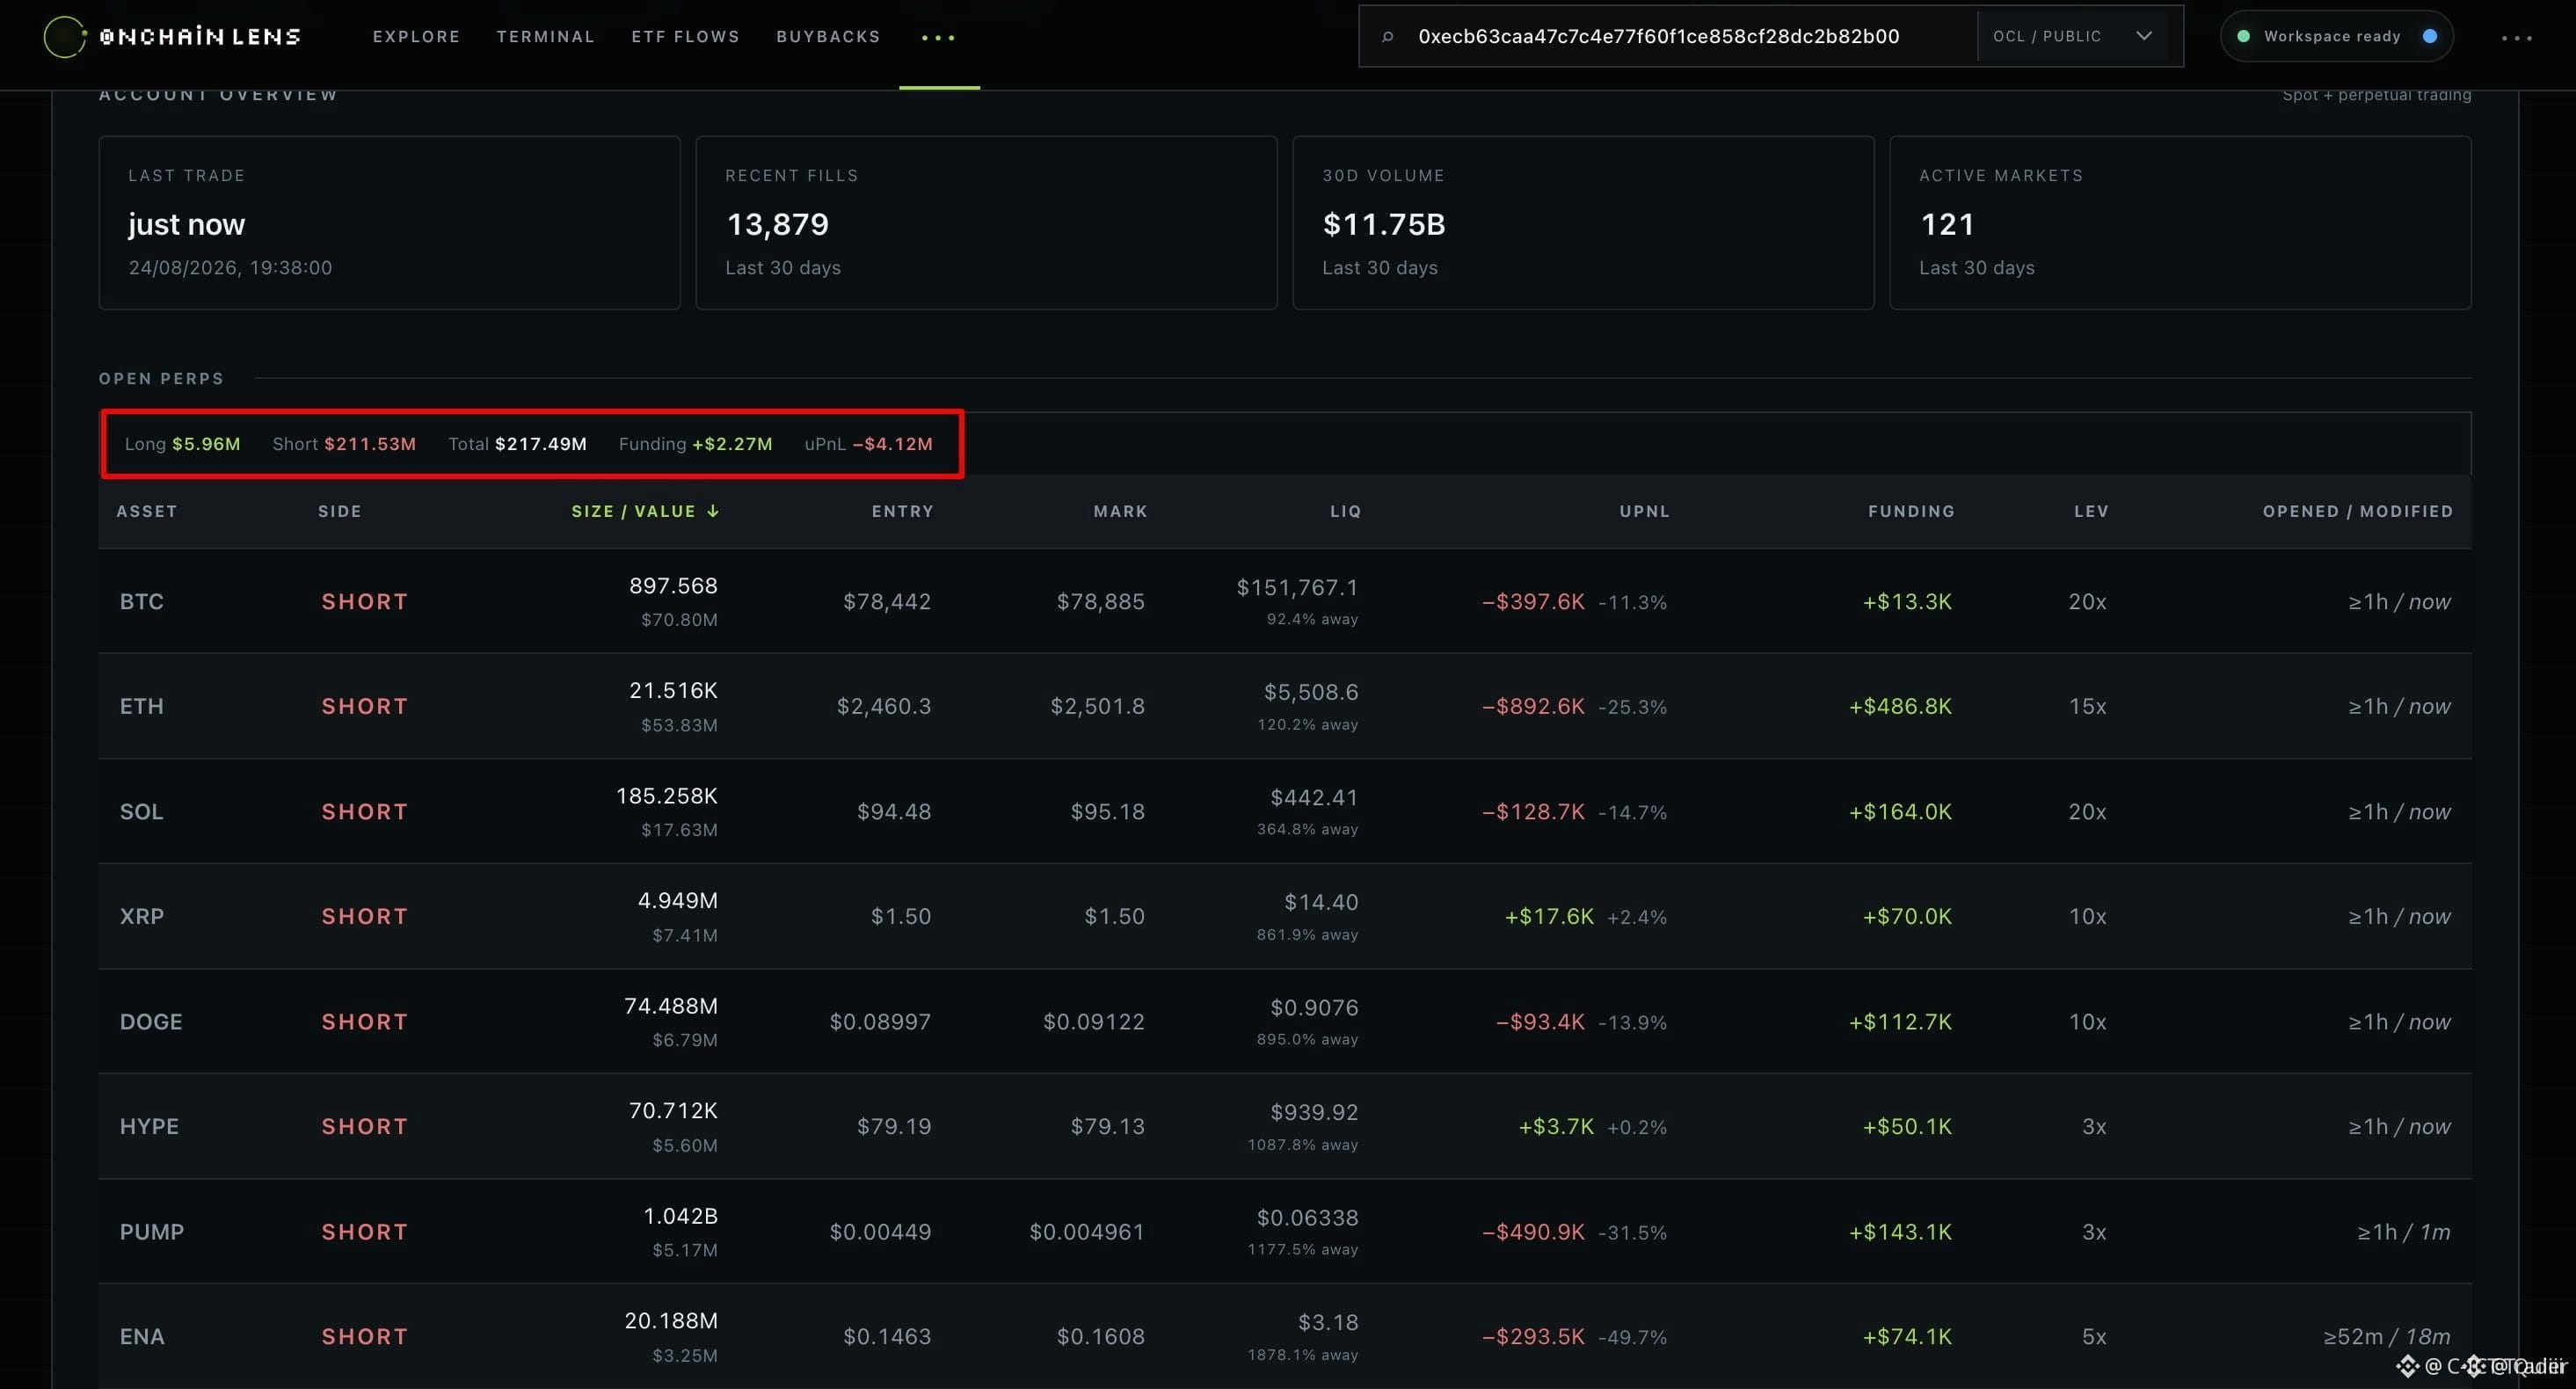Click DOGE entry price $0.08997
This screenshot has height=1389, width=2576.
pos(880,1022)
